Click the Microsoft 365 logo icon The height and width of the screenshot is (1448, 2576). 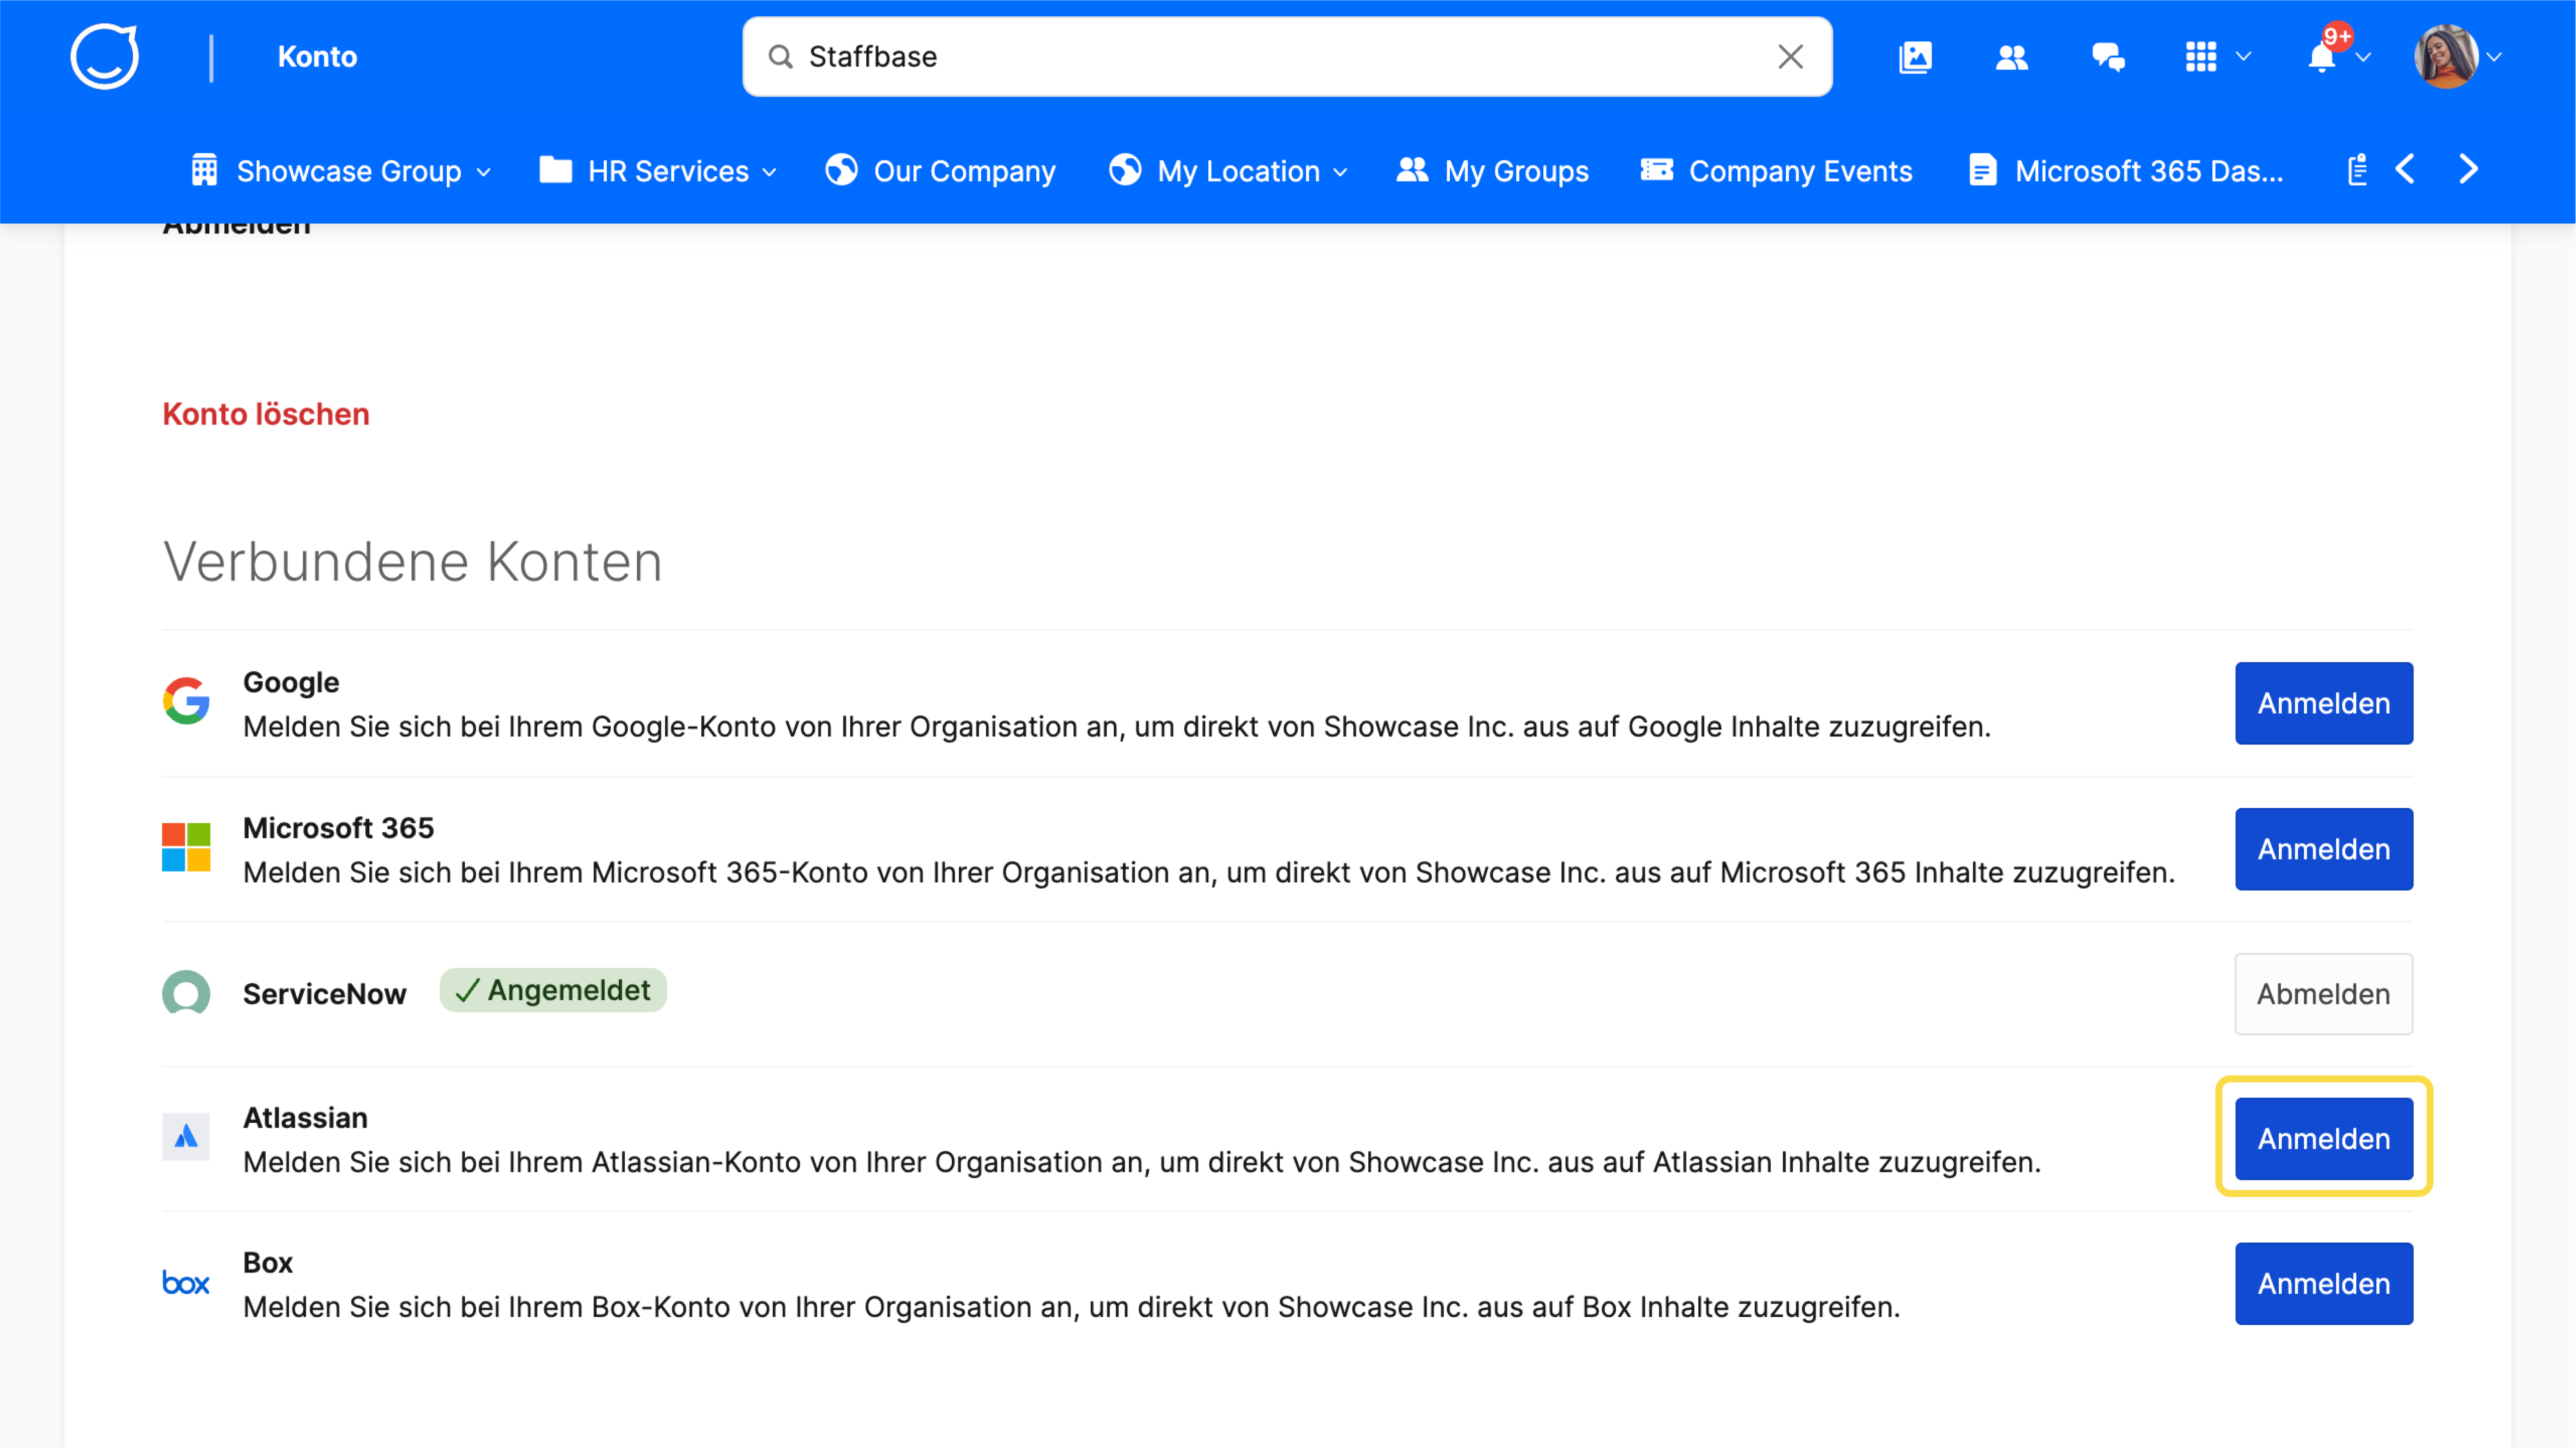186,847
